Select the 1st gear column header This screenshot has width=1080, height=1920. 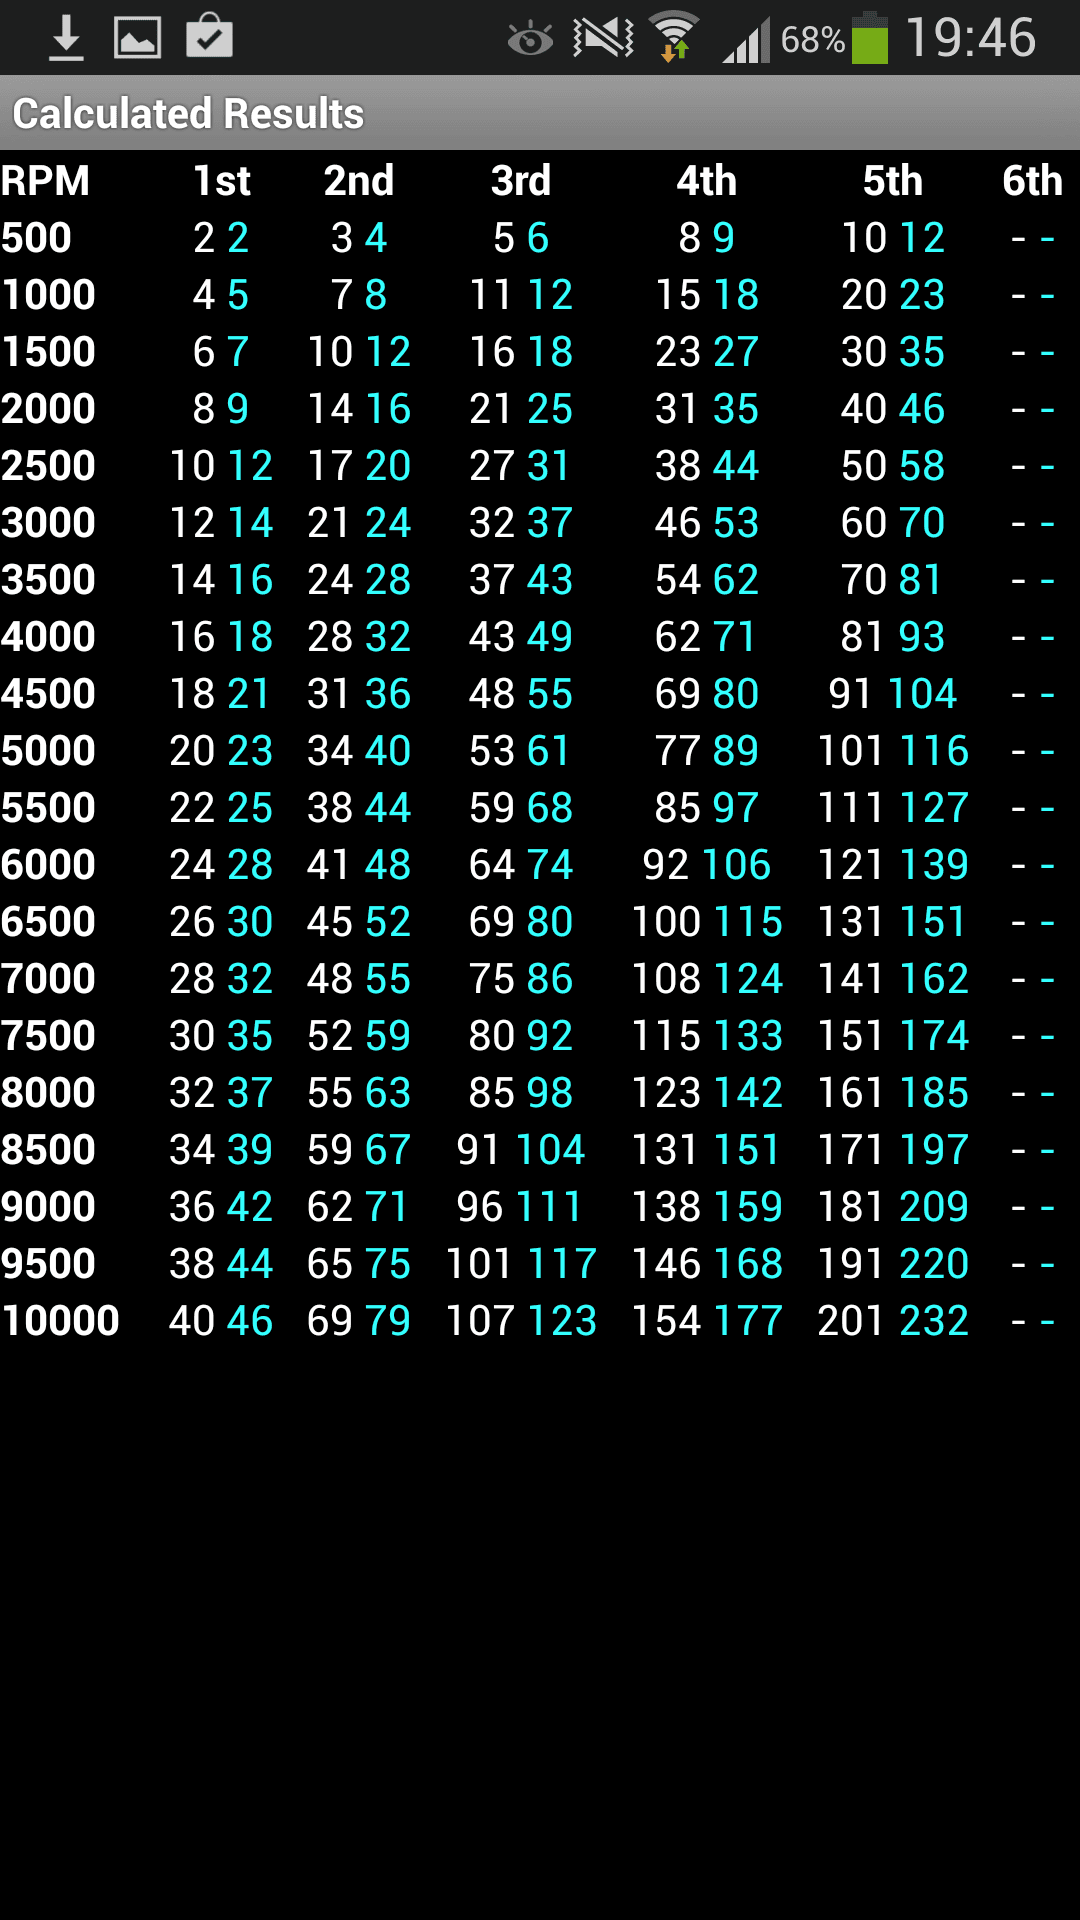221,181
